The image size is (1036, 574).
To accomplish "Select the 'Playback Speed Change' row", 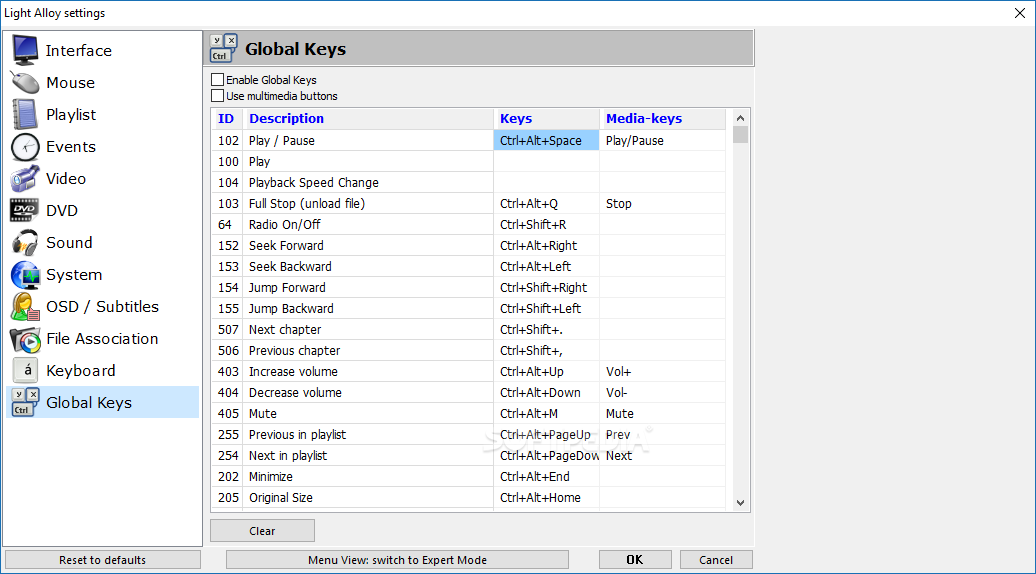I will [468, 182].
